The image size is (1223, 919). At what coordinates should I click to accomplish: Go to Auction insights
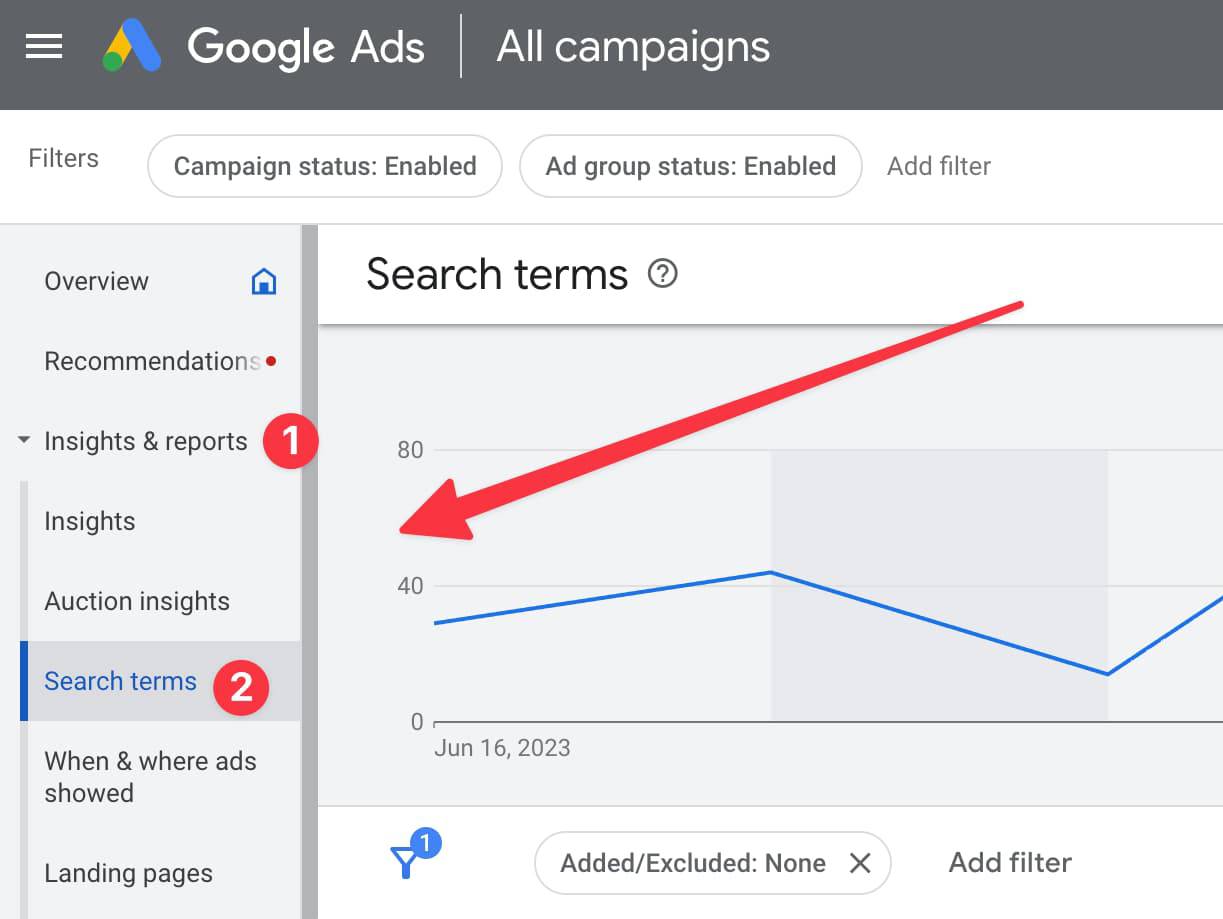[137, 601]
